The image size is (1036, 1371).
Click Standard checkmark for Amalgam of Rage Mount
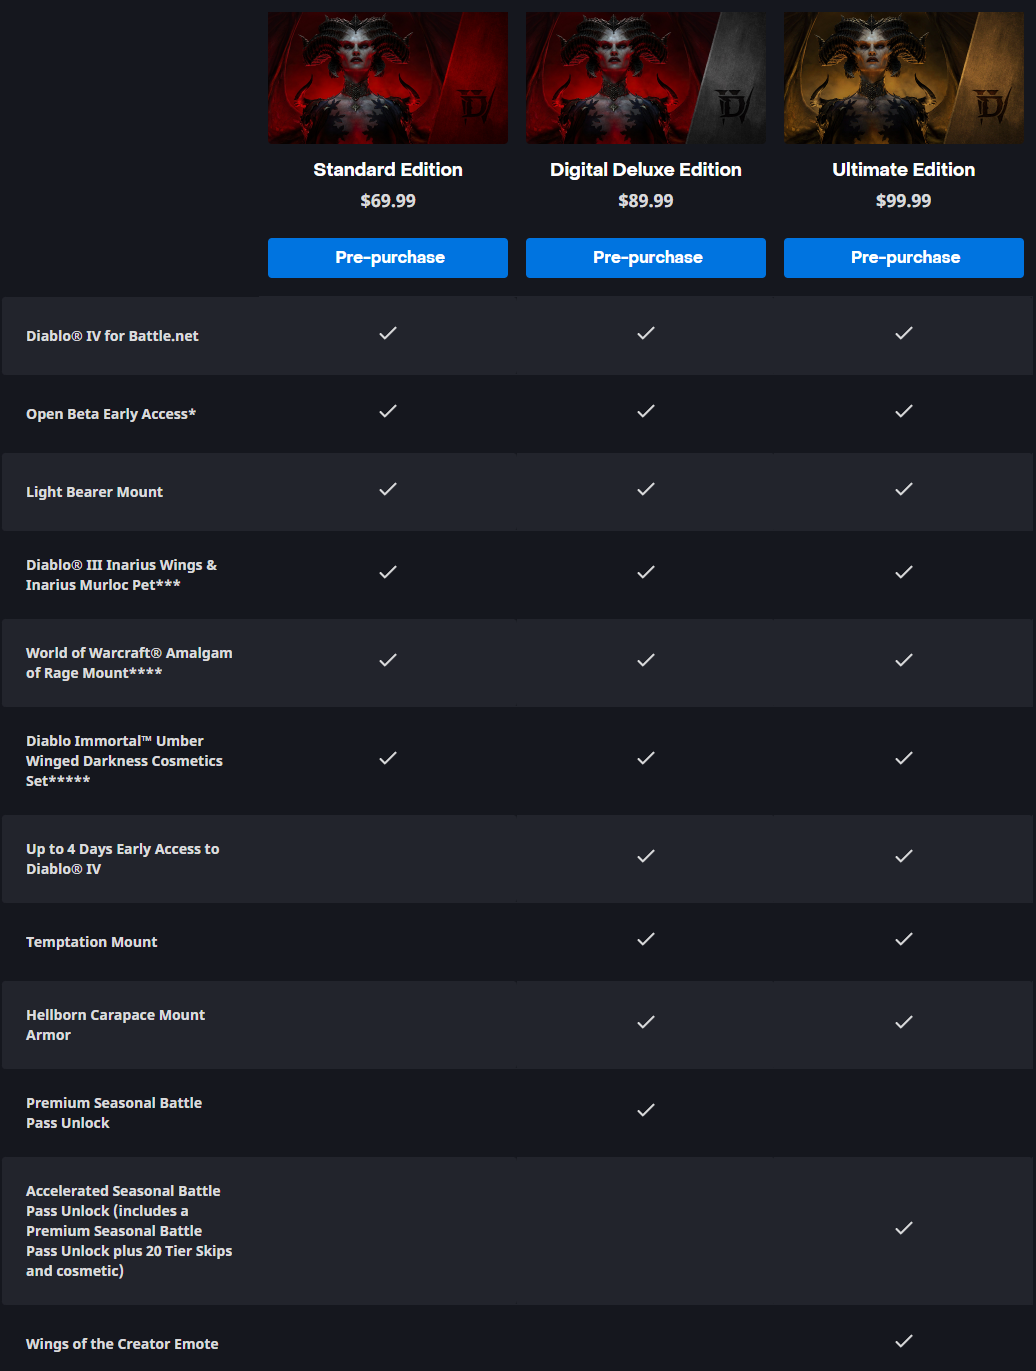pos(388,660)
